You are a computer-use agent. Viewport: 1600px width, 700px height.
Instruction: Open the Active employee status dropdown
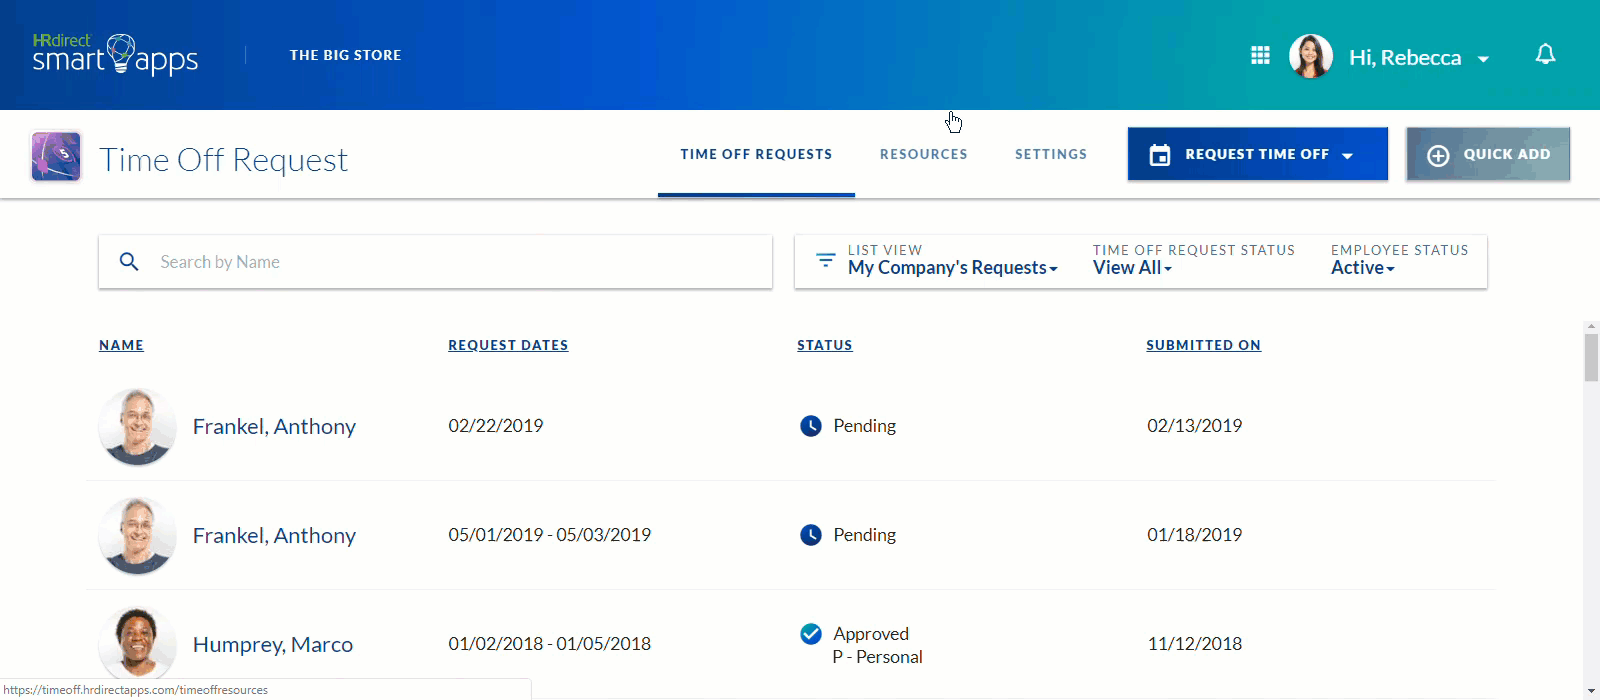(1362, 268)
